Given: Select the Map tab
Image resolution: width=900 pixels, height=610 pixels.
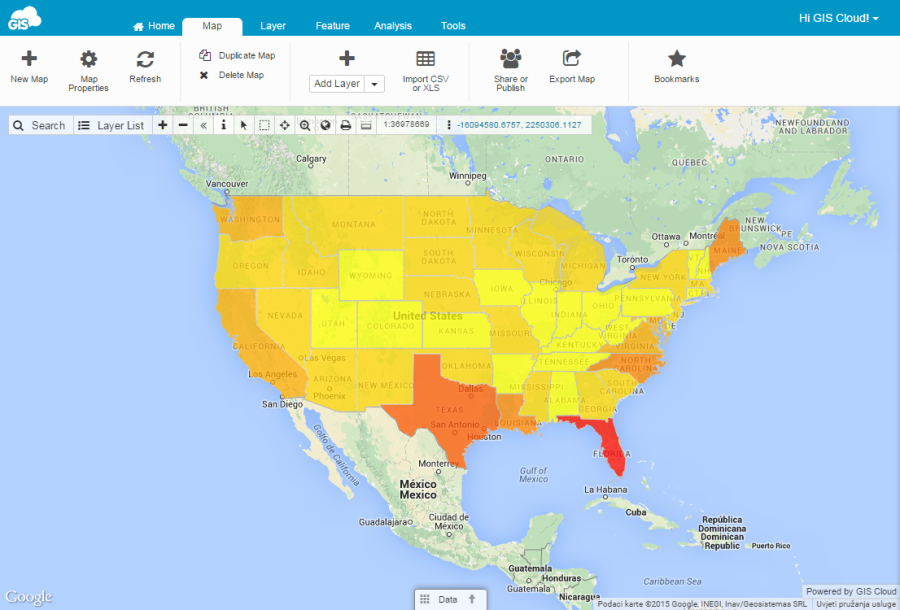Looking at the screenshot, I should pos(212,26).
